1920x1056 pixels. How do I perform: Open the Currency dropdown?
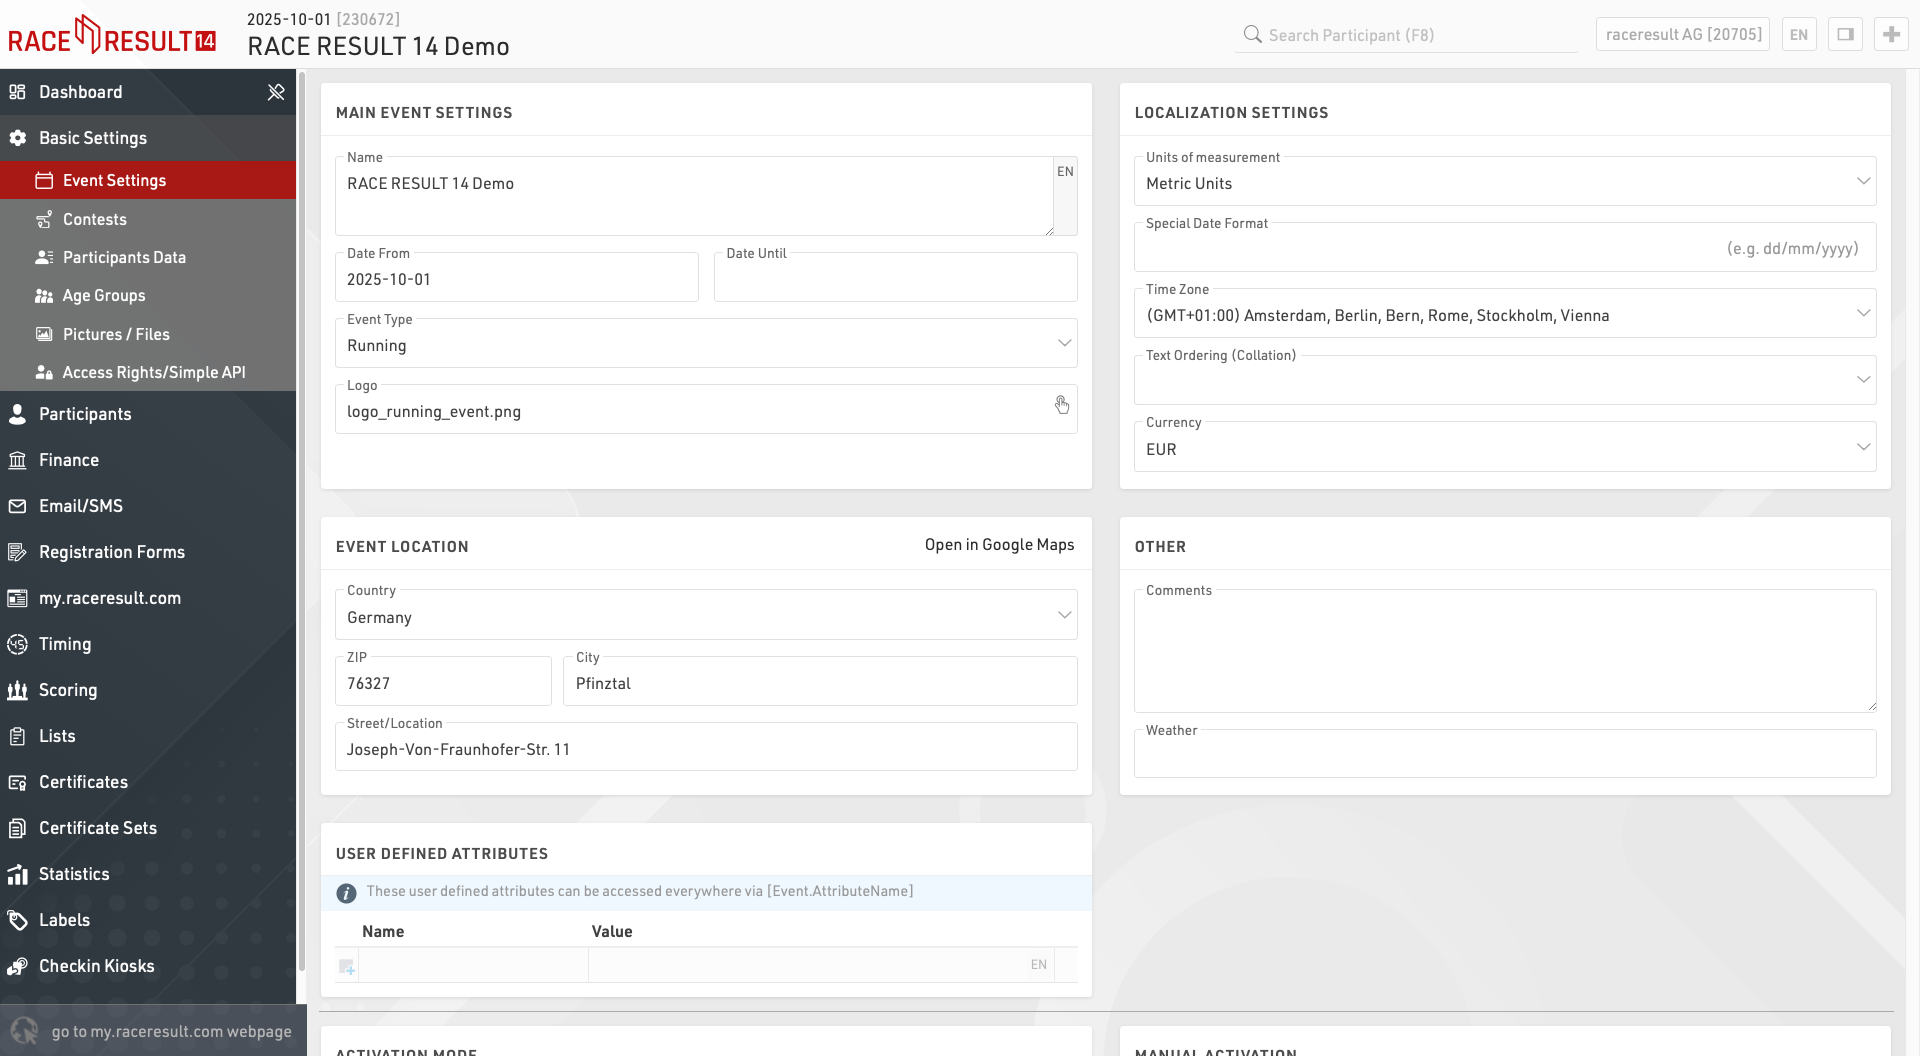[1505, 446]
